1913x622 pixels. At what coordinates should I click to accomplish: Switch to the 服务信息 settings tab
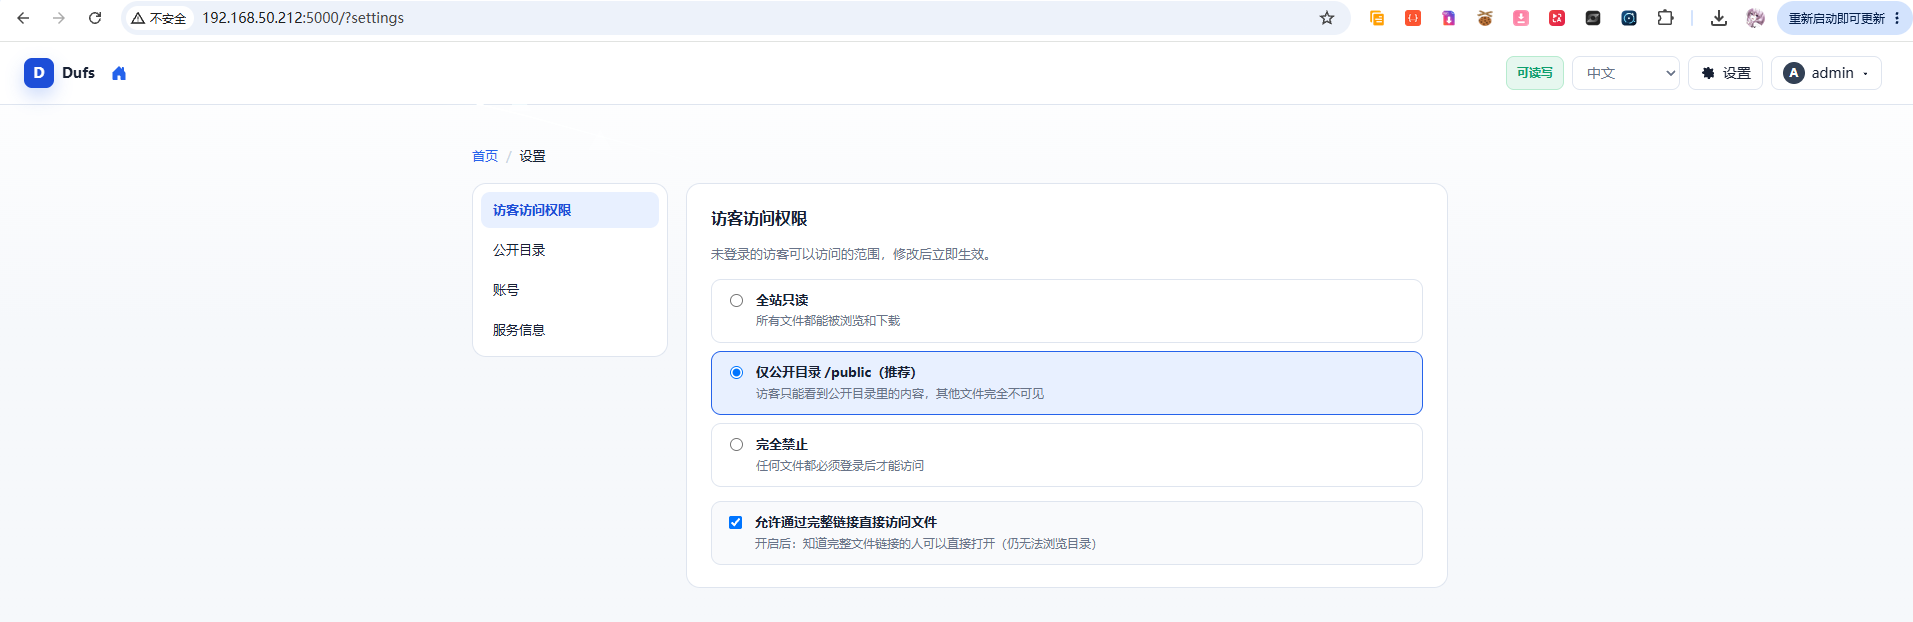[x=570, y=330]
